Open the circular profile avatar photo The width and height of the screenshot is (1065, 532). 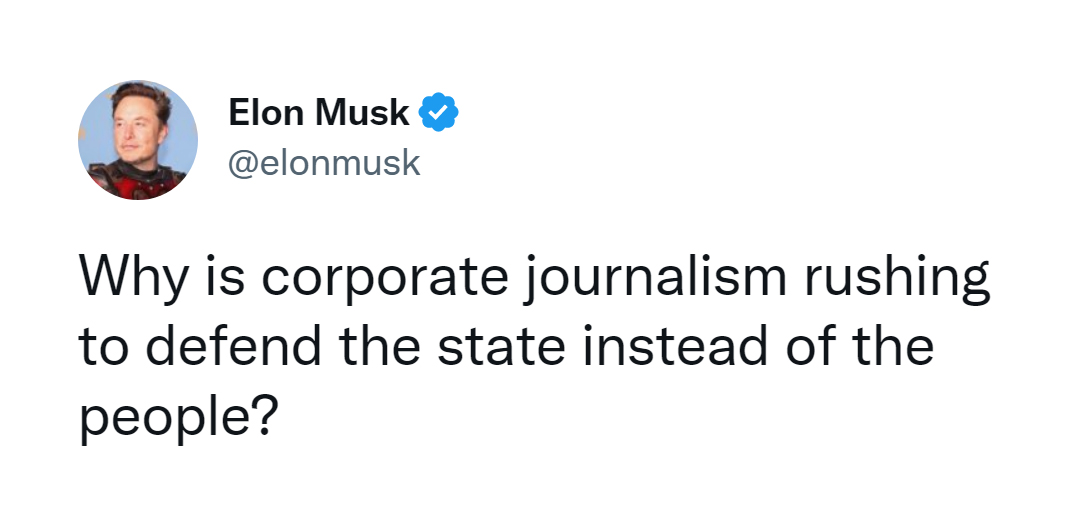138,140
